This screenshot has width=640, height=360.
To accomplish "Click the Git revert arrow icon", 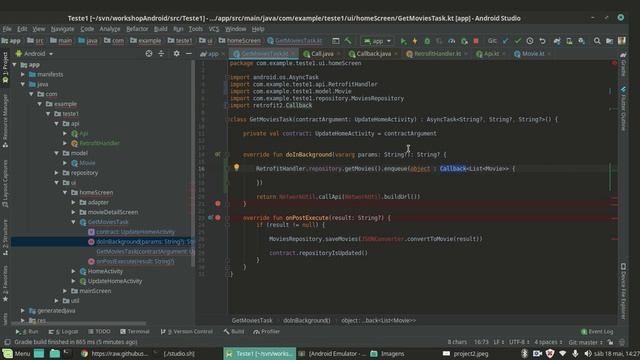I will click(542, 41).
